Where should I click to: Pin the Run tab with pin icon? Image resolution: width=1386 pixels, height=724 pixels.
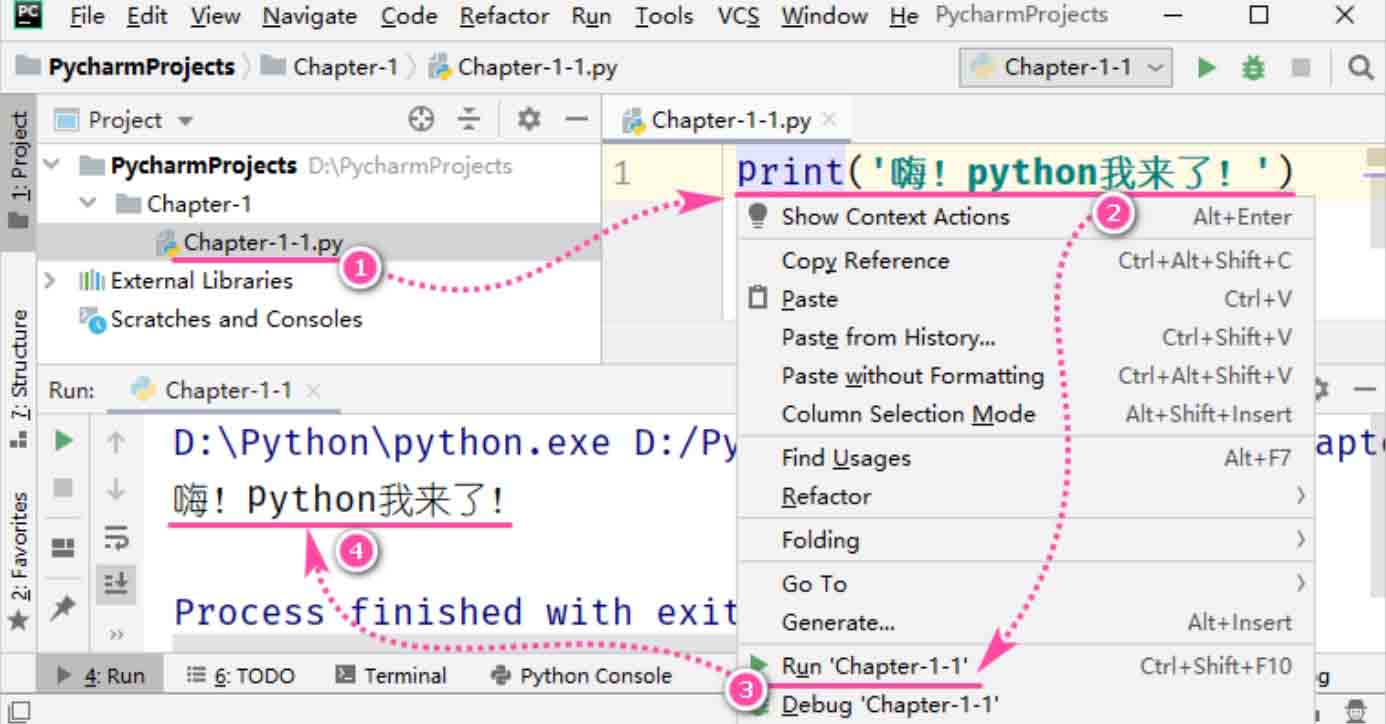63,607
